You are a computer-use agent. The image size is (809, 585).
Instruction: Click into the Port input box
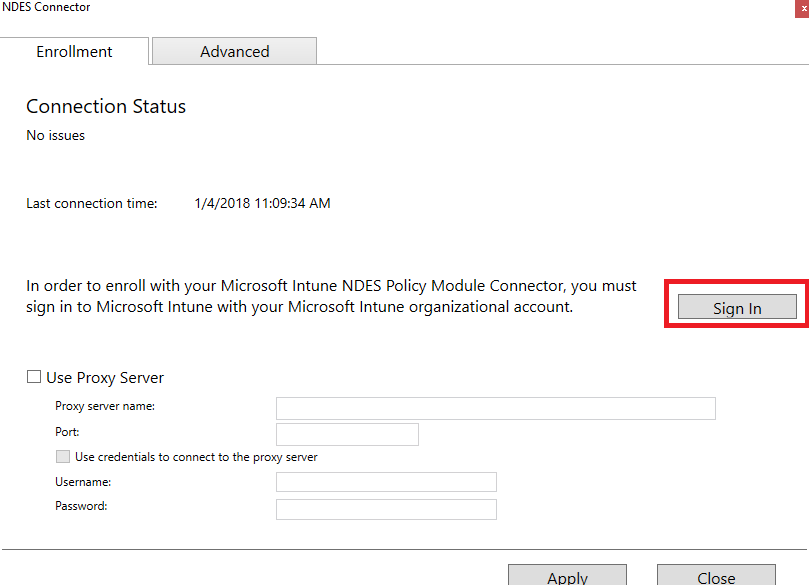pyautogui.click(x=346, y=434)
